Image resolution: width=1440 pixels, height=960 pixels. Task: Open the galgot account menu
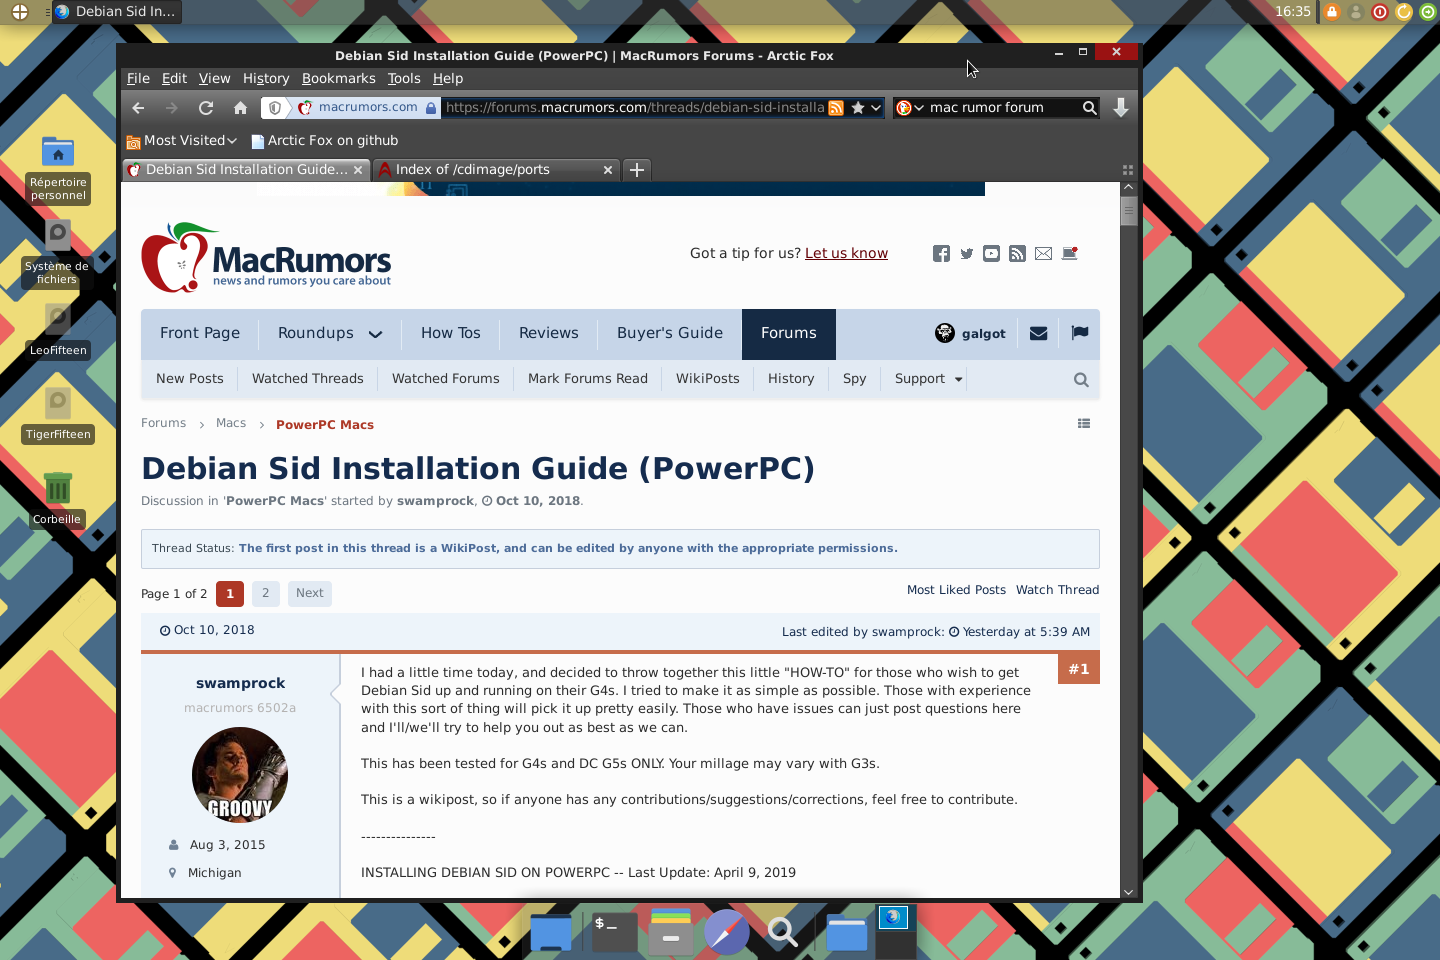click(x=970, y=334)
